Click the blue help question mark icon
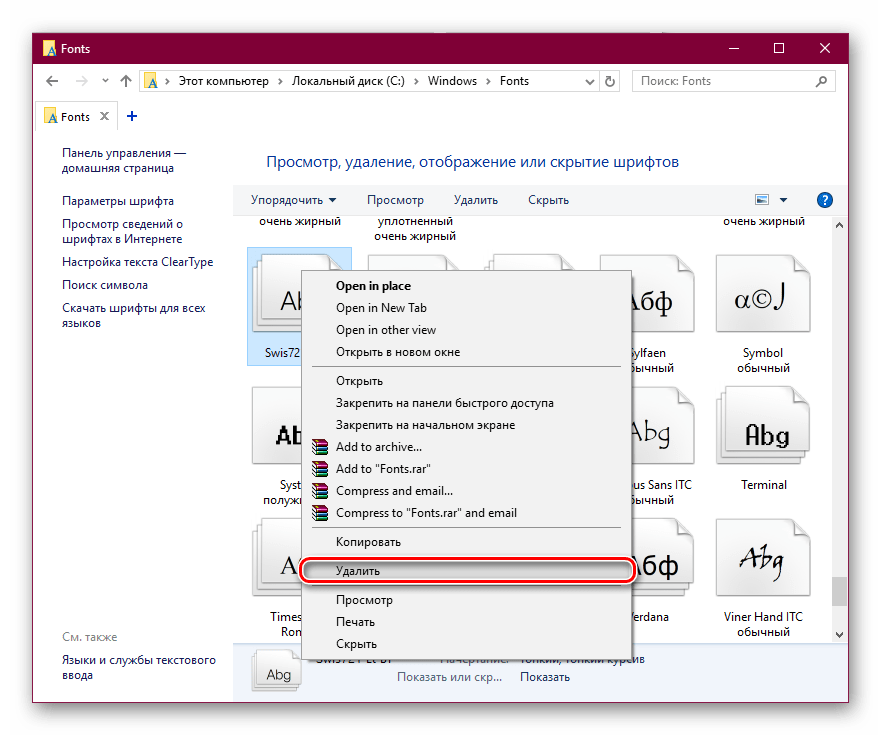 (825, 200)
